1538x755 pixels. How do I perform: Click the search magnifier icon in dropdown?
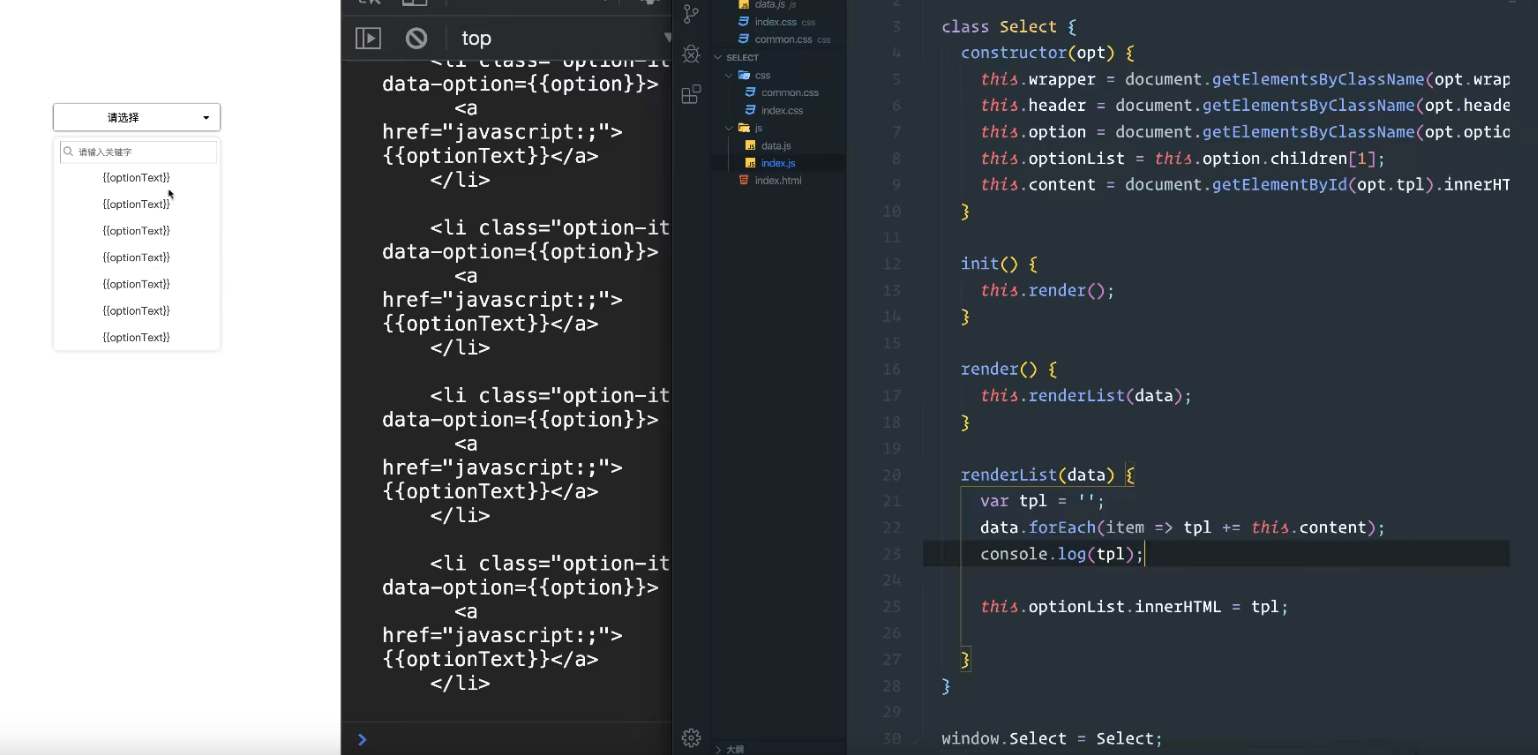68,152
